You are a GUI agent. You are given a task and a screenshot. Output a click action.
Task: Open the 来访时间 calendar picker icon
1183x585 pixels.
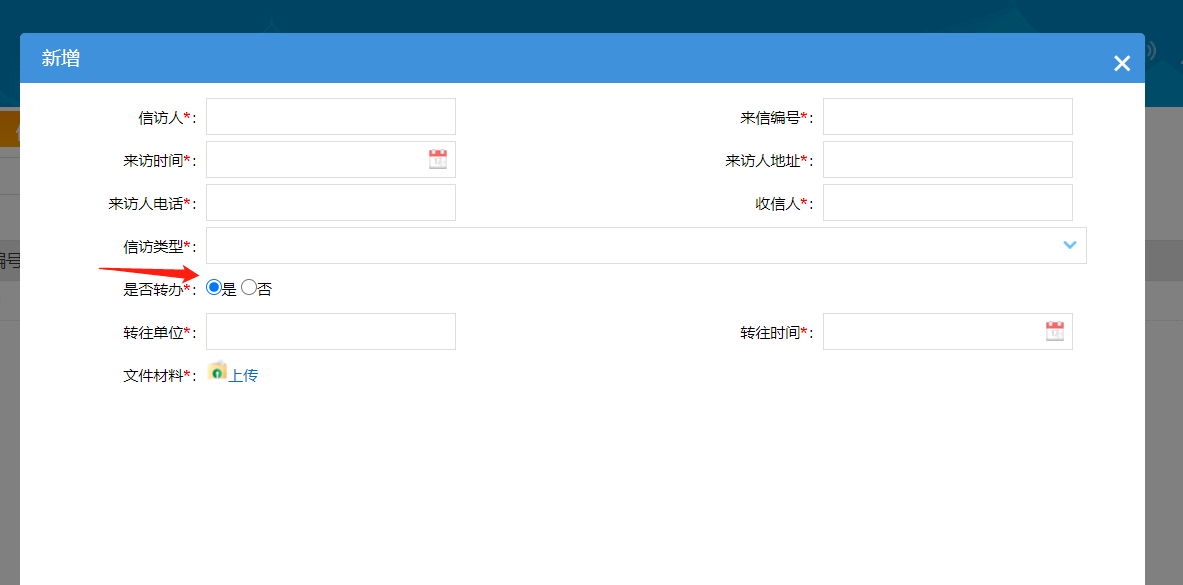pyautogui.click(x=438, y=159)
